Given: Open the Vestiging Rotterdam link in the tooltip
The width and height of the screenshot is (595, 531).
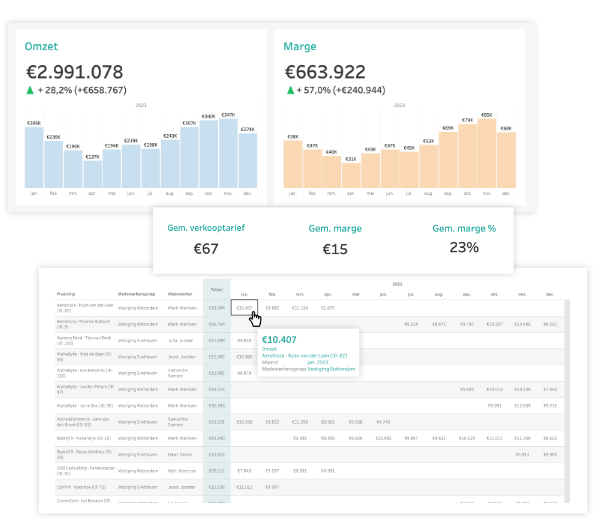Looking at the screenshot, I should coord(331,369).
